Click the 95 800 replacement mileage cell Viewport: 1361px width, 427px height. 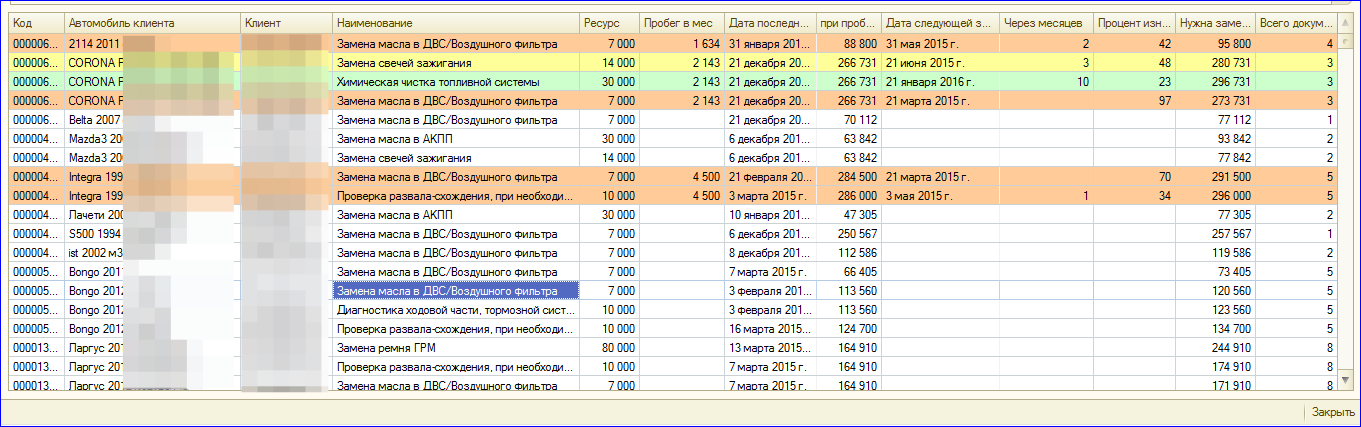(x=1215, y=44)
